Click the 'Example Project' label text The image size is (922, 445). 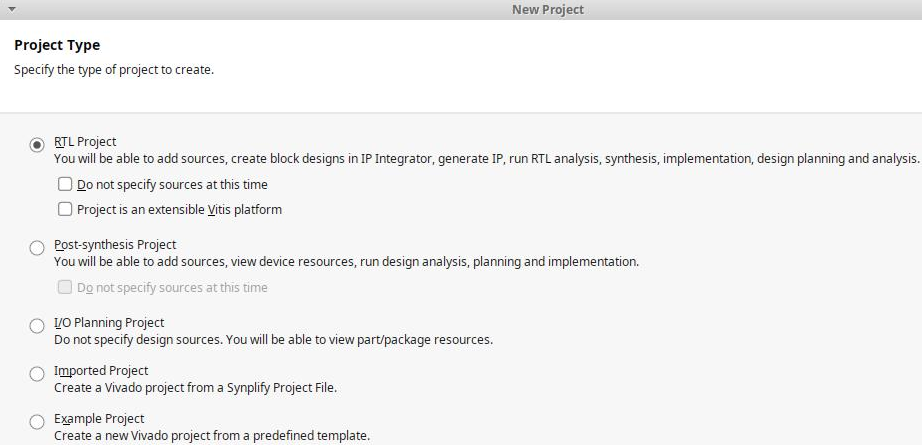[99, 419]
